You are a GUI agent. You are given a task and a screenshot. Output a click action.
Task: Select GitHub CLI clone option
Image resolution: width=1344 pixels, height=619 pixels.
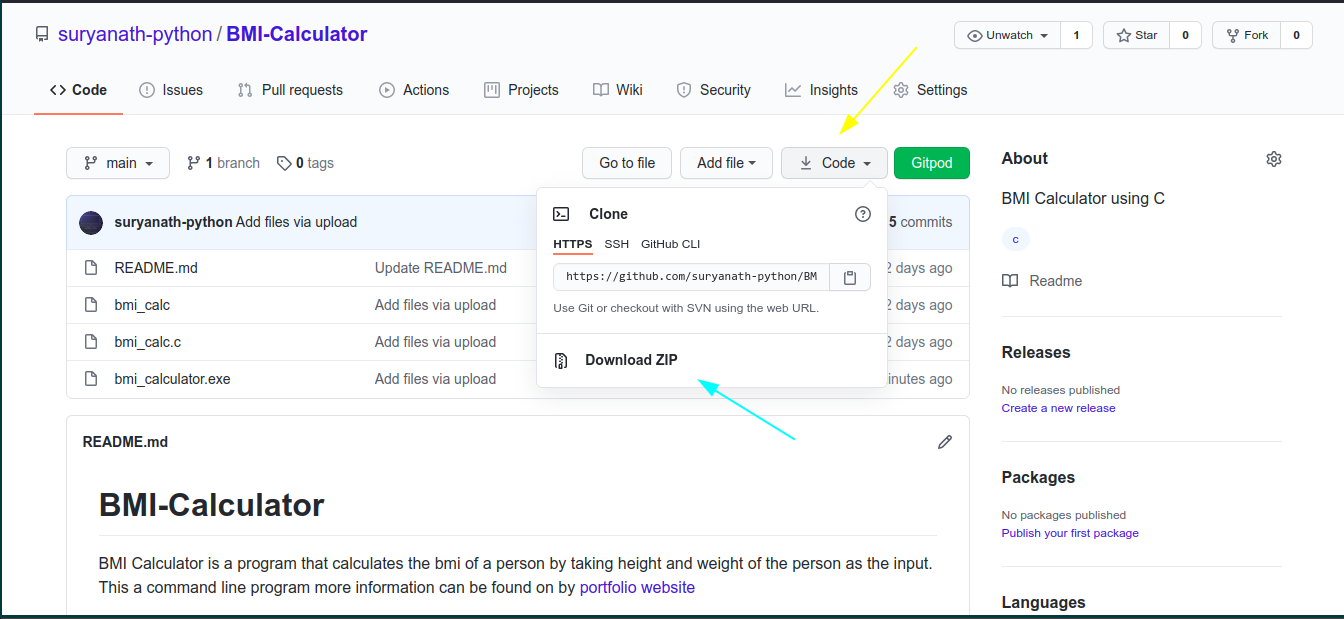(x=670, y=244)
